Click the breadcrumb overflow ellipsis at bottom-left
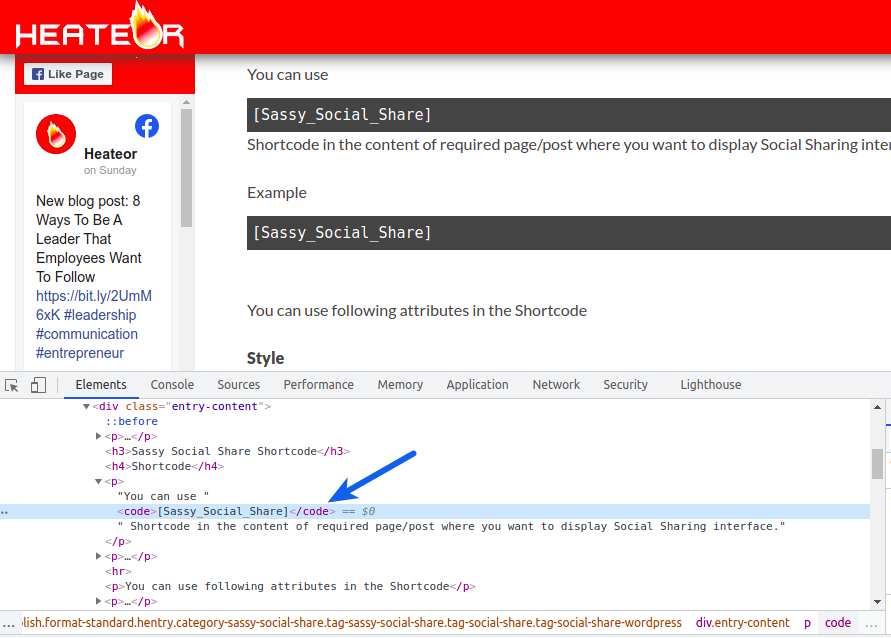This screenshot has width=891, height=638. point(8,623)
